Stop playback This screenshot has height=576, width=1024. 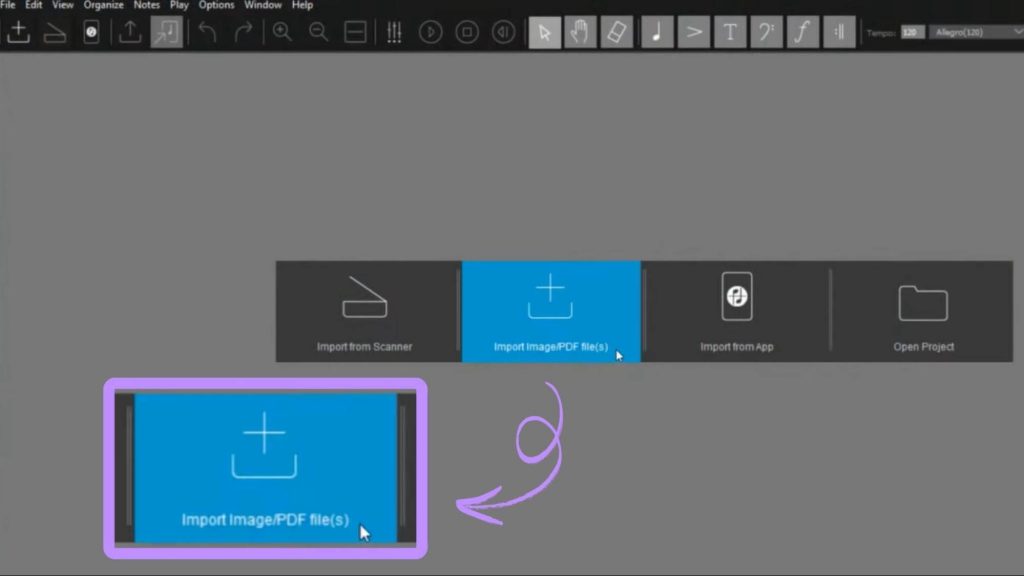click(467, 32)
